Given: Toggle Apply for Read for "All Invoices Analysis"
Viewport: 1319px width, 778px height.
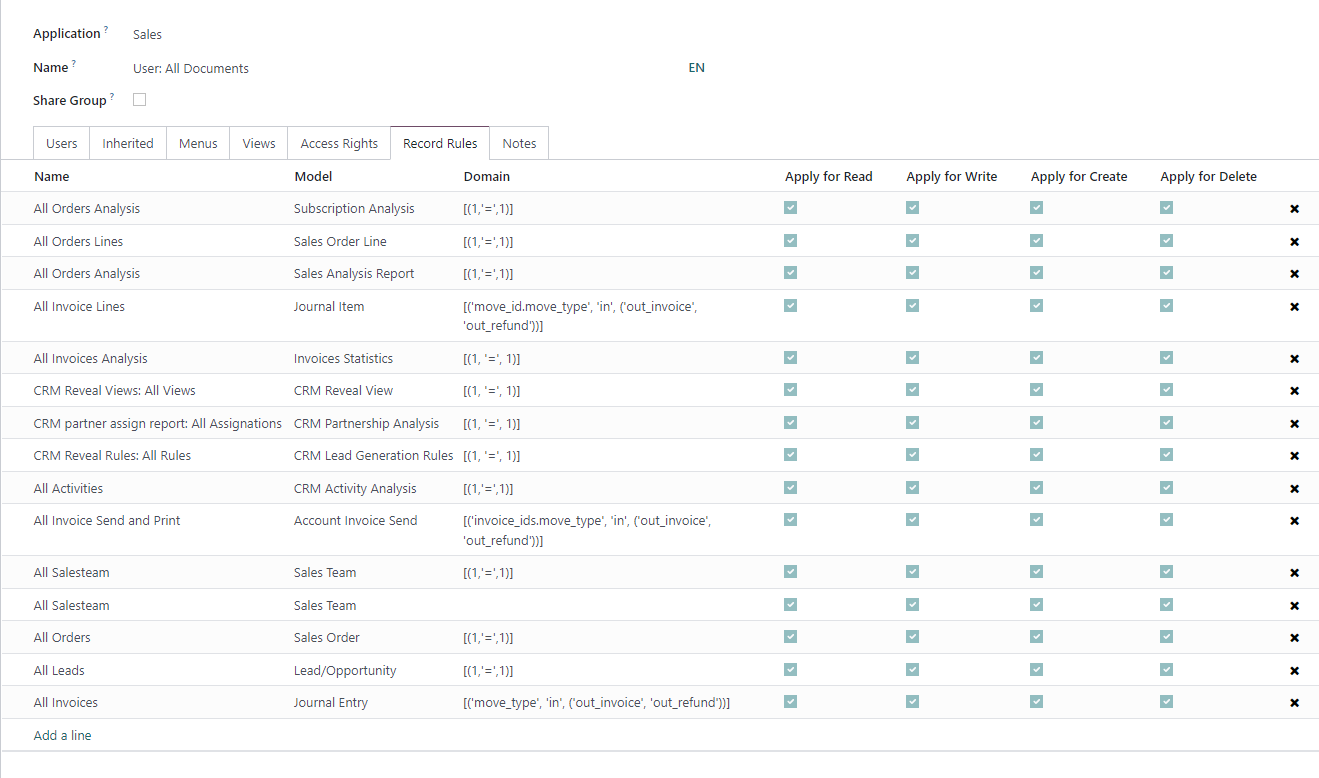Looking at the screenshot, I should click(790, 357).
